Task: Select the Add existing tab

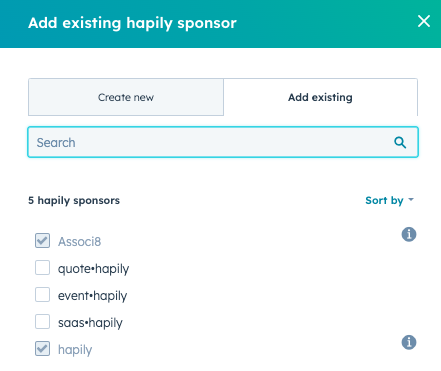Action: pyautogui.click(x=320, y=97)
